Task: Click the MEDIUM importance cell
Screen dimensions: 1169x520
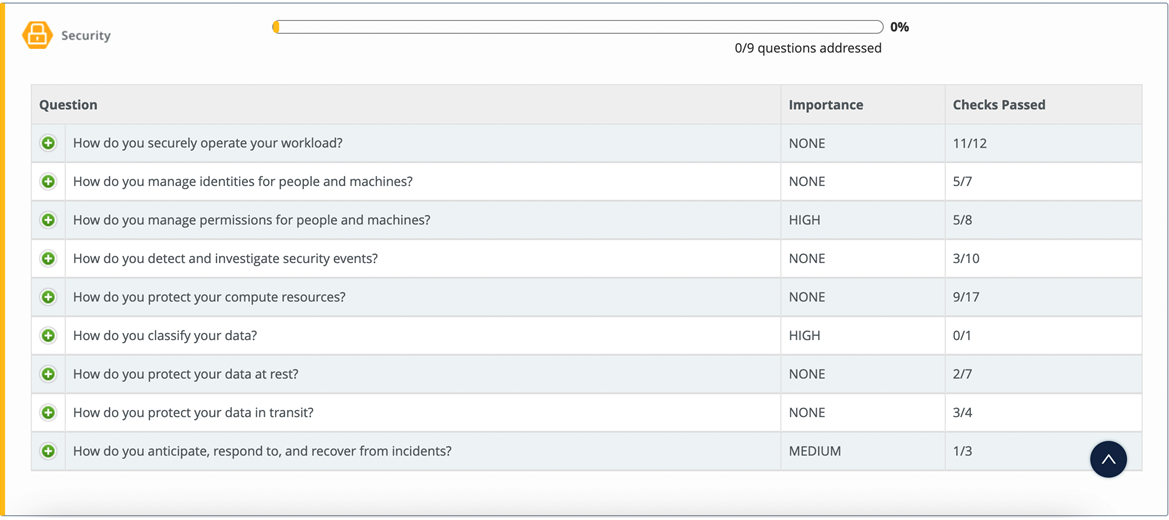Action: [814, 451]
